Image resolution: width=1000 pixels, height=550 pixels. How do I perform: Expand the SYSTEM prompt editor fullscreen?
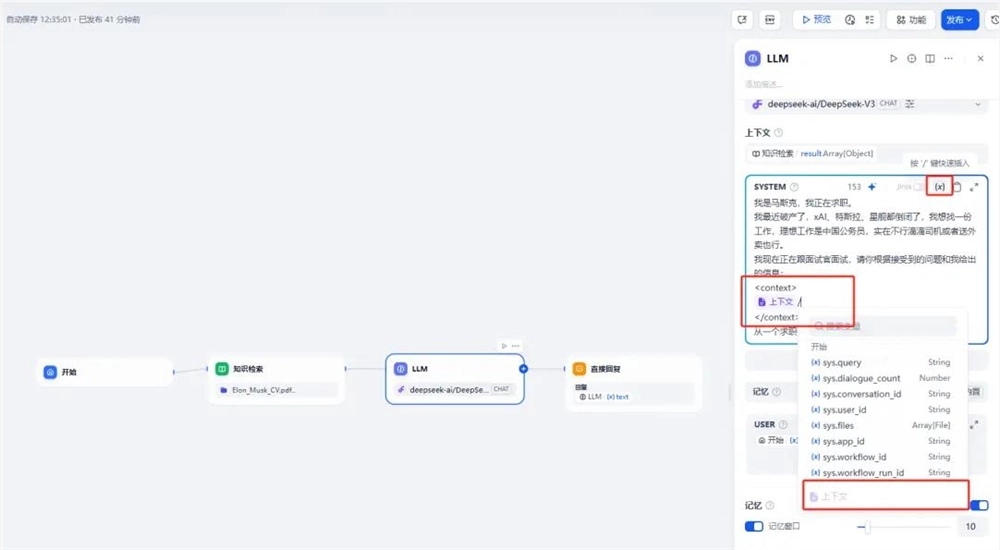point(974,187)
